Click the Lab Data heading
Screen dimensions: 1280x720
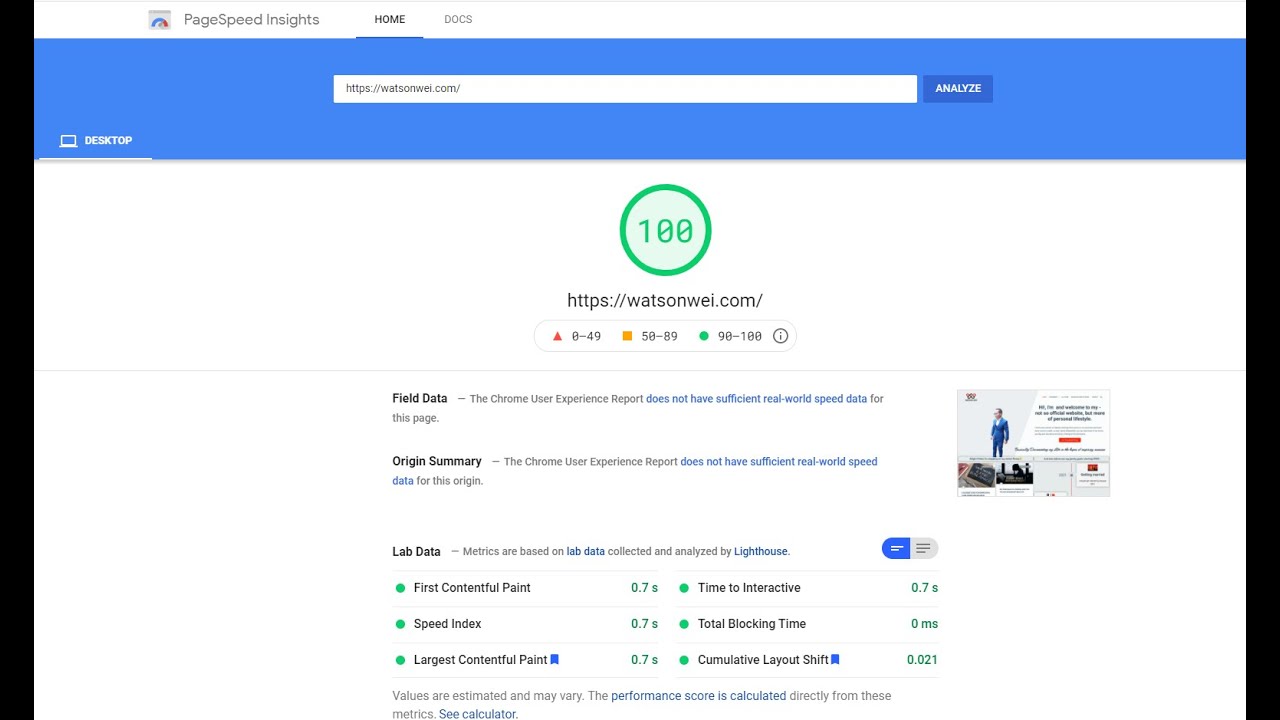pos(416,552)
